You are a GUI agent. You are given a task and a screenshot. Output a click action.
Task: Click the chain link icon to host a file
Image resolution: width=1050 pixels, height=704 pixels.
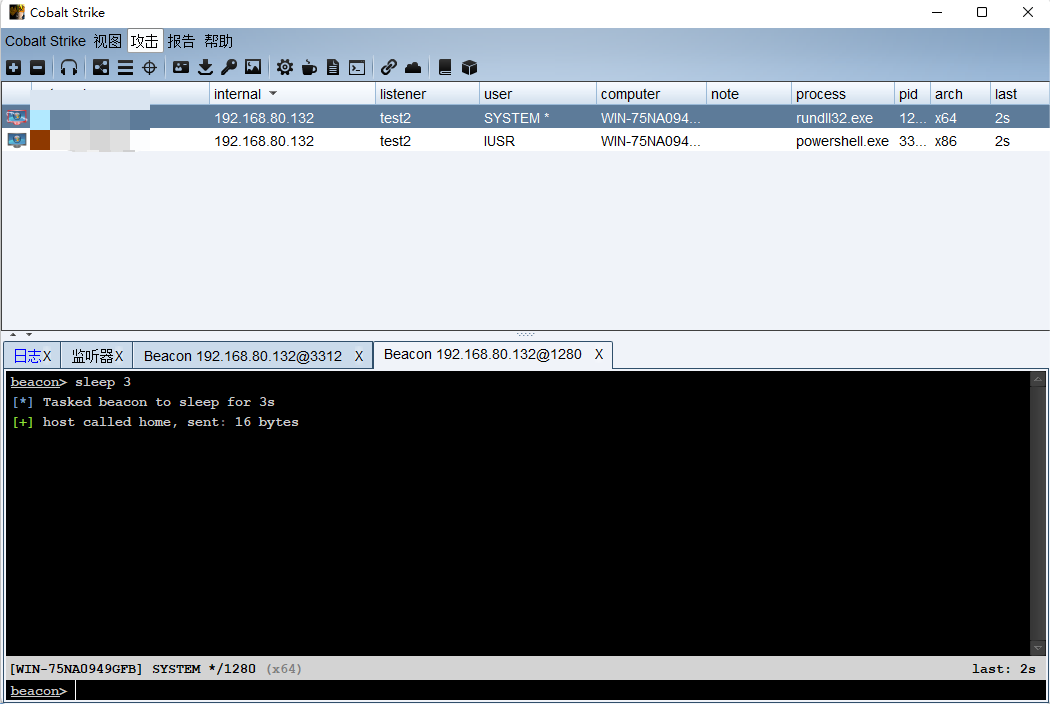[388, 68]
